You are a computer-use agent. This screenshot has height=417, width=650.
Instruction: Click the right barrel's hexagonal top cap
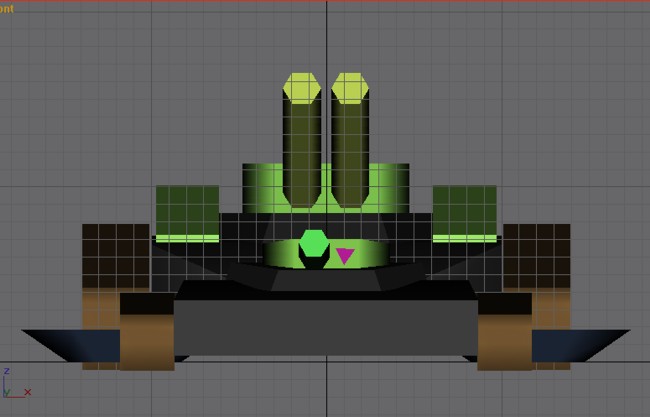point(350,88)
